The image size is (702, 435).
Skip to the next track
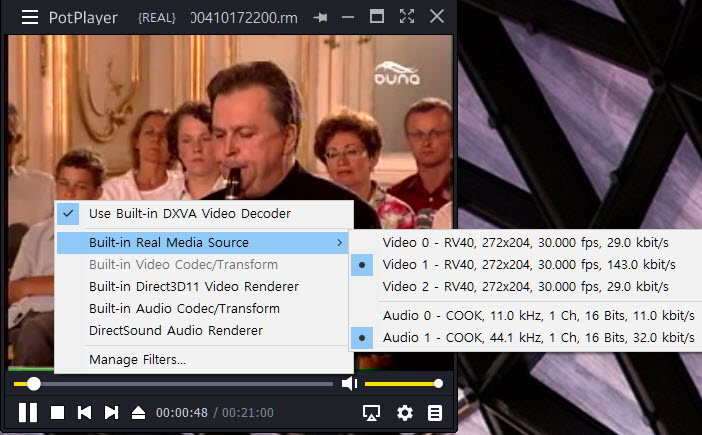point(111,412)
